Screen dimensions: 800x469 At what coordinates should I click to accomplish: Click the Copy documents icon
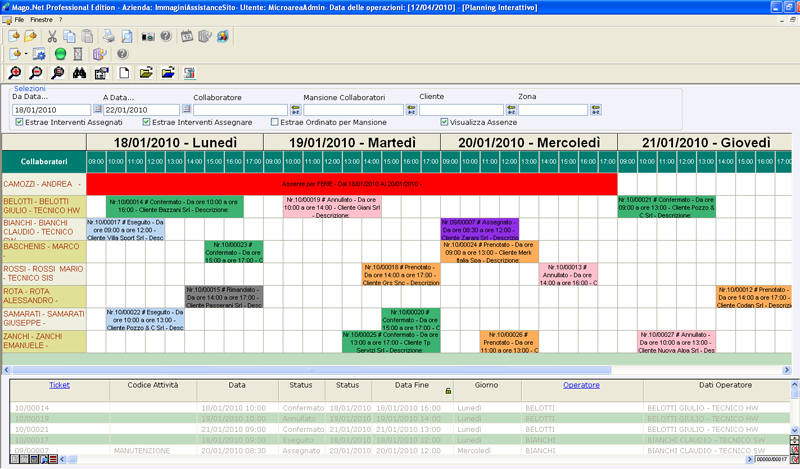point(69,36)
